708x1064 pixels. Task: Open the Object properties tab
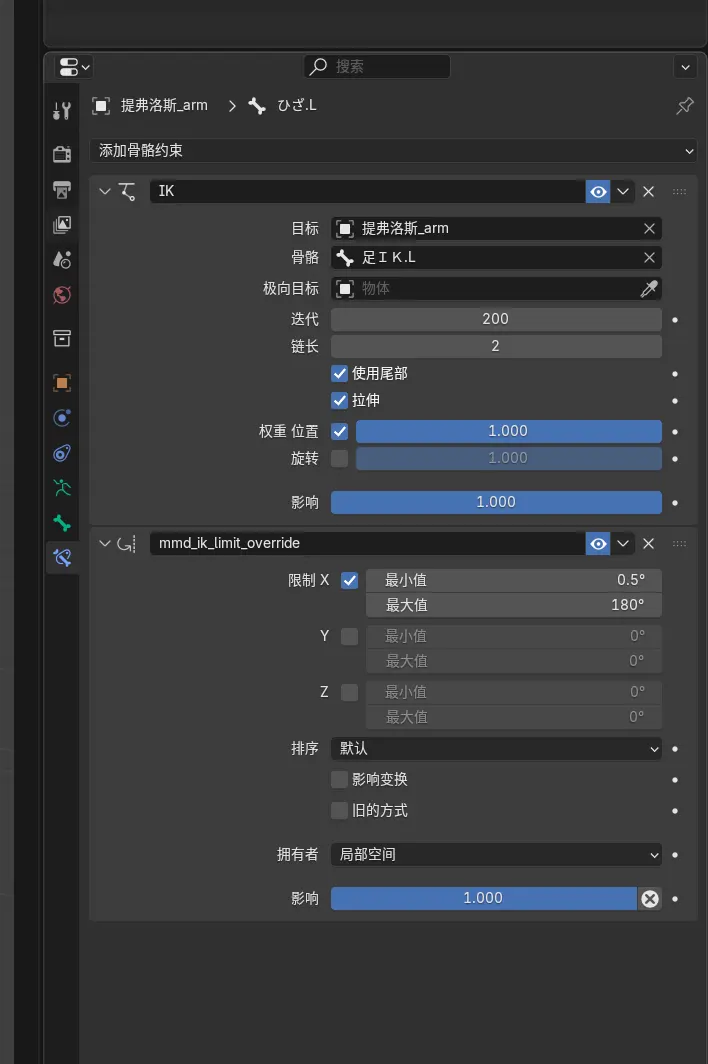click(62, 383)
